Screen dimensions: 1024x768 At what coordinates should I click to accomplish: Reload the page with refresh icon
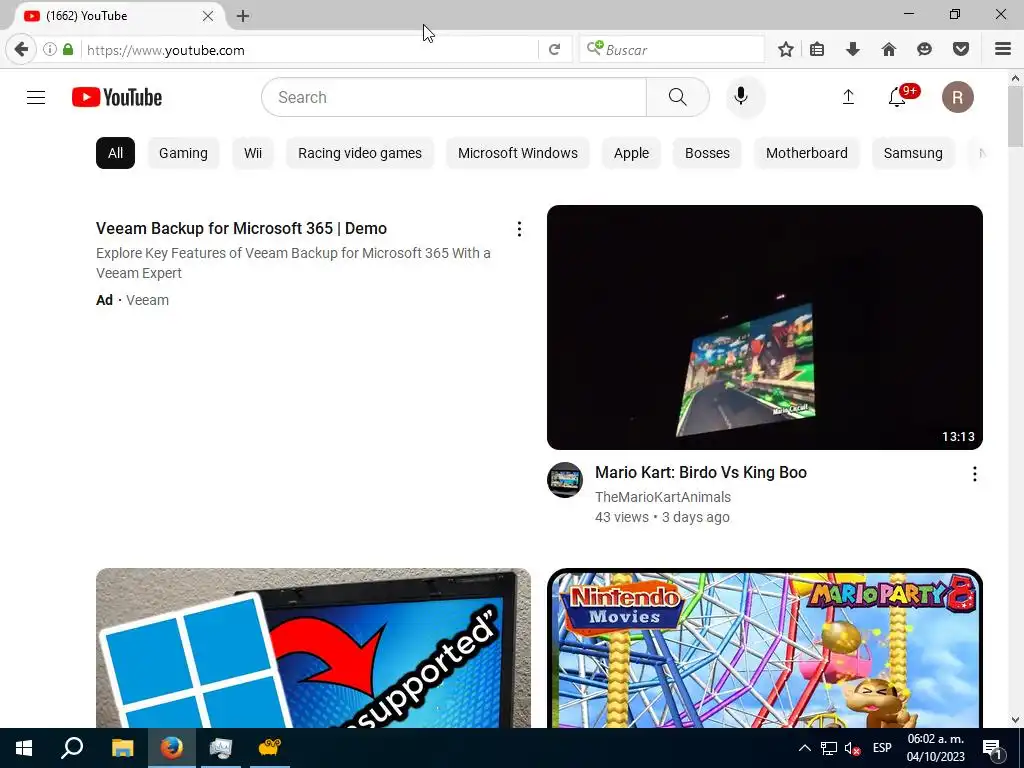554,50
